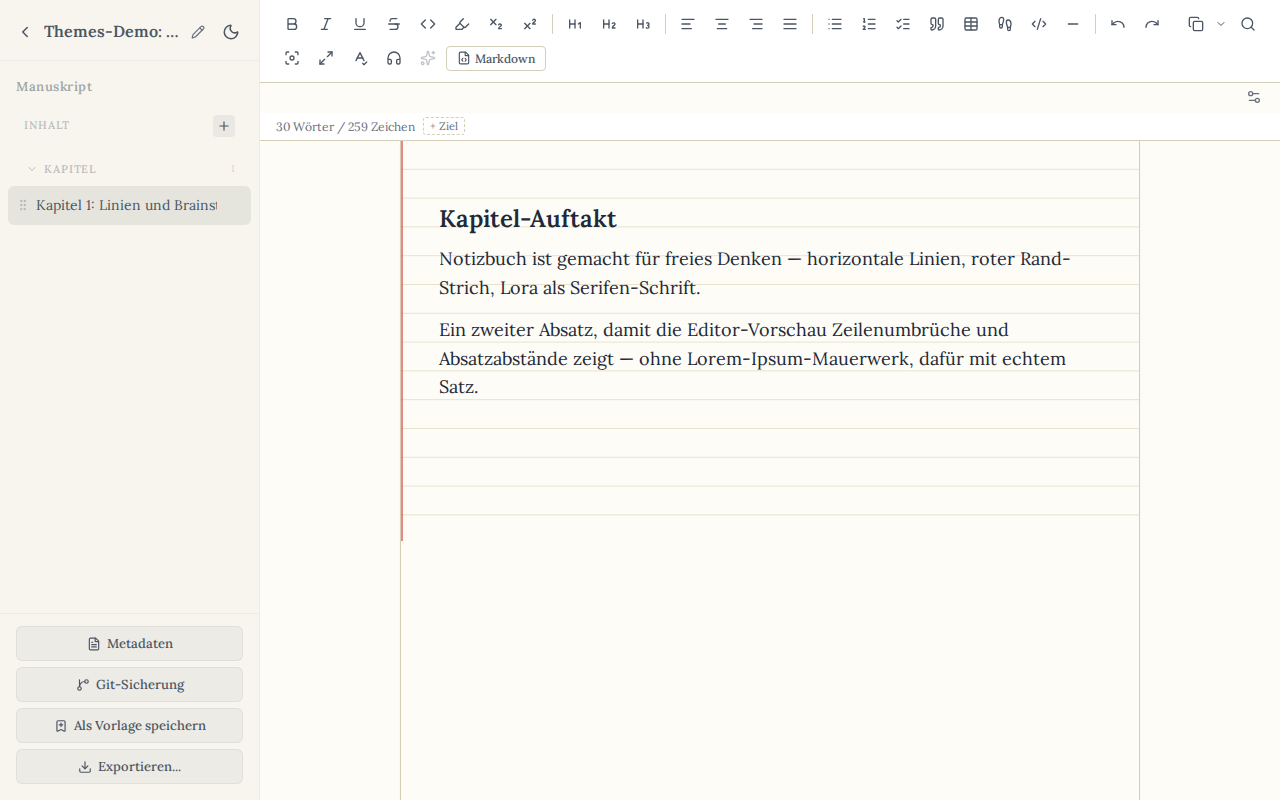This screenshot has height=800, width=1280.
Task: Click the Kapitel-Auftakt heading
Action: (528, 219)
